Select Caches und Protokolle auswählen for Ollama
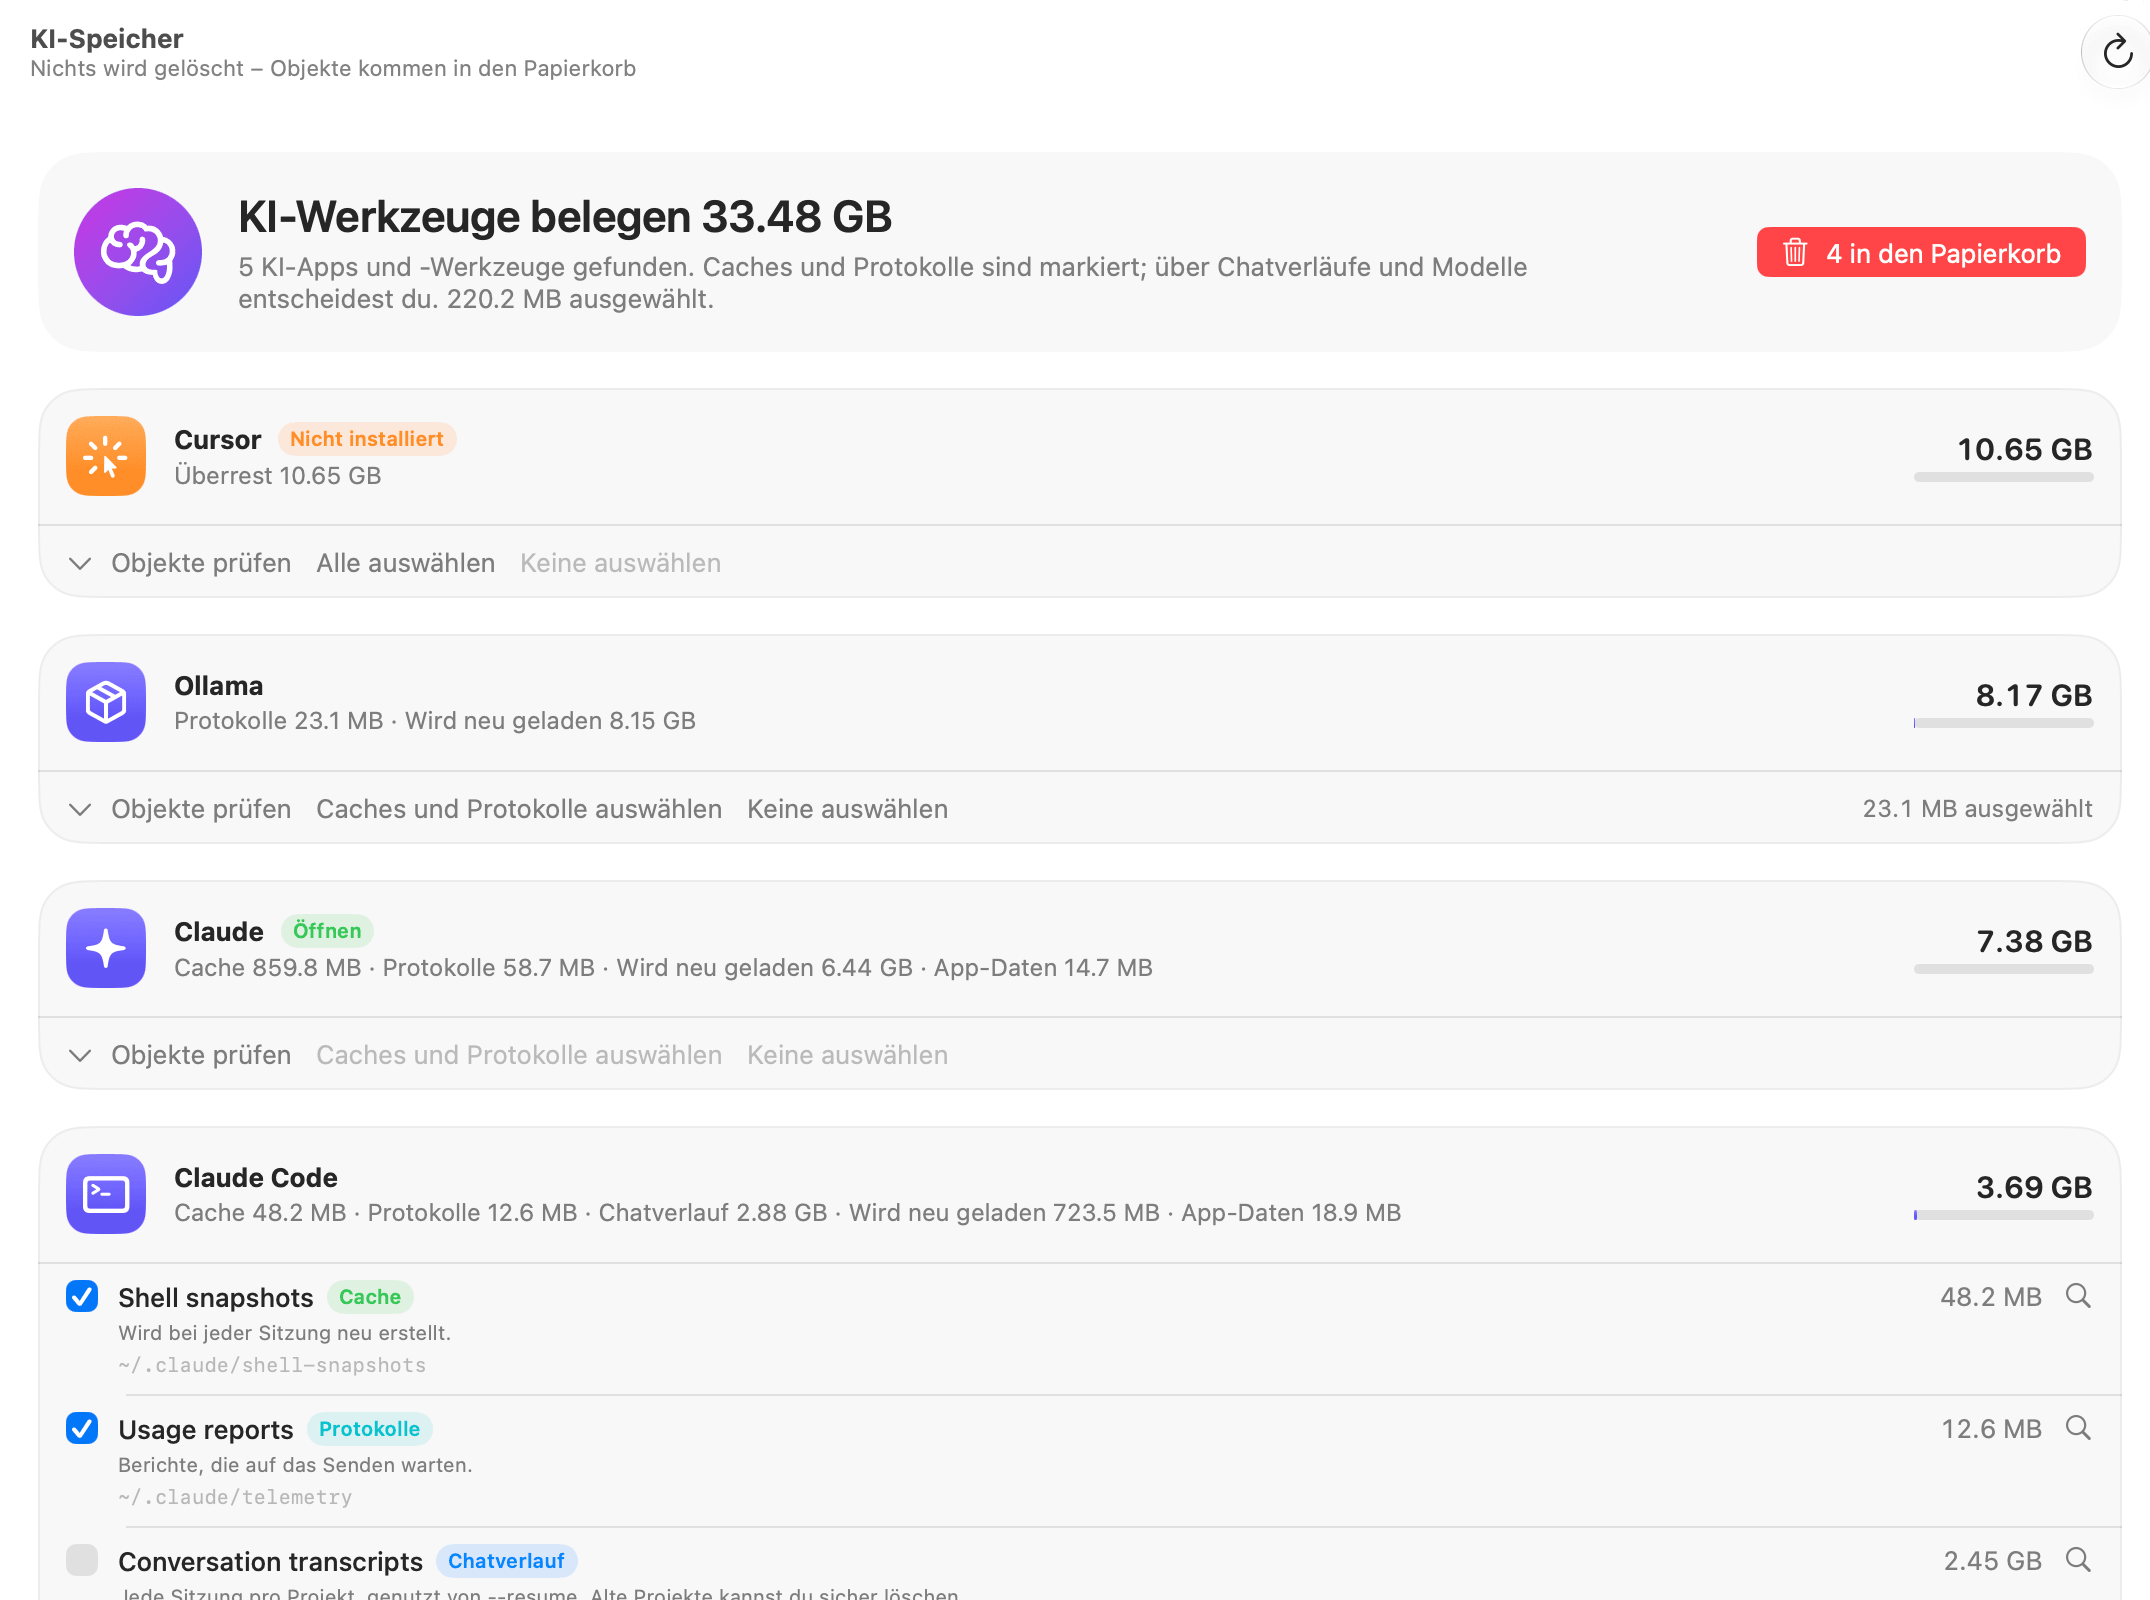Screen dimensions: 2150x1600 point(519,809)
